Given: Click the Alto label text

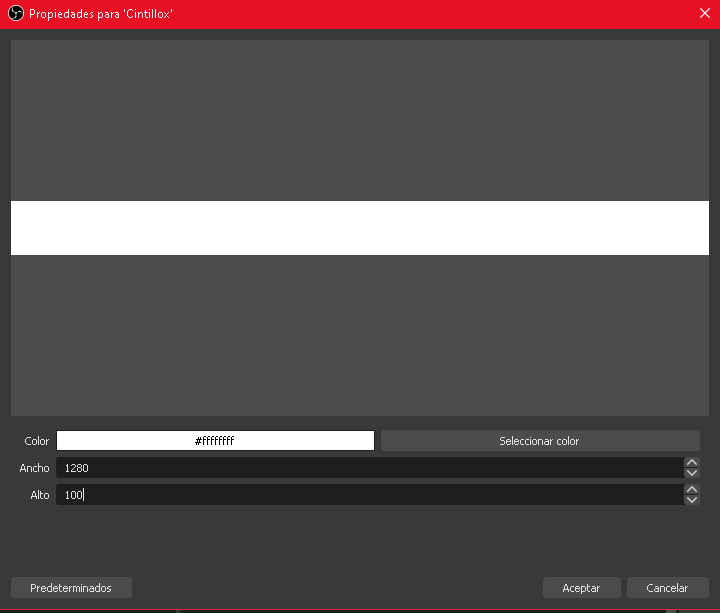Looking at the screenshot, I should (x=40, y=495).
